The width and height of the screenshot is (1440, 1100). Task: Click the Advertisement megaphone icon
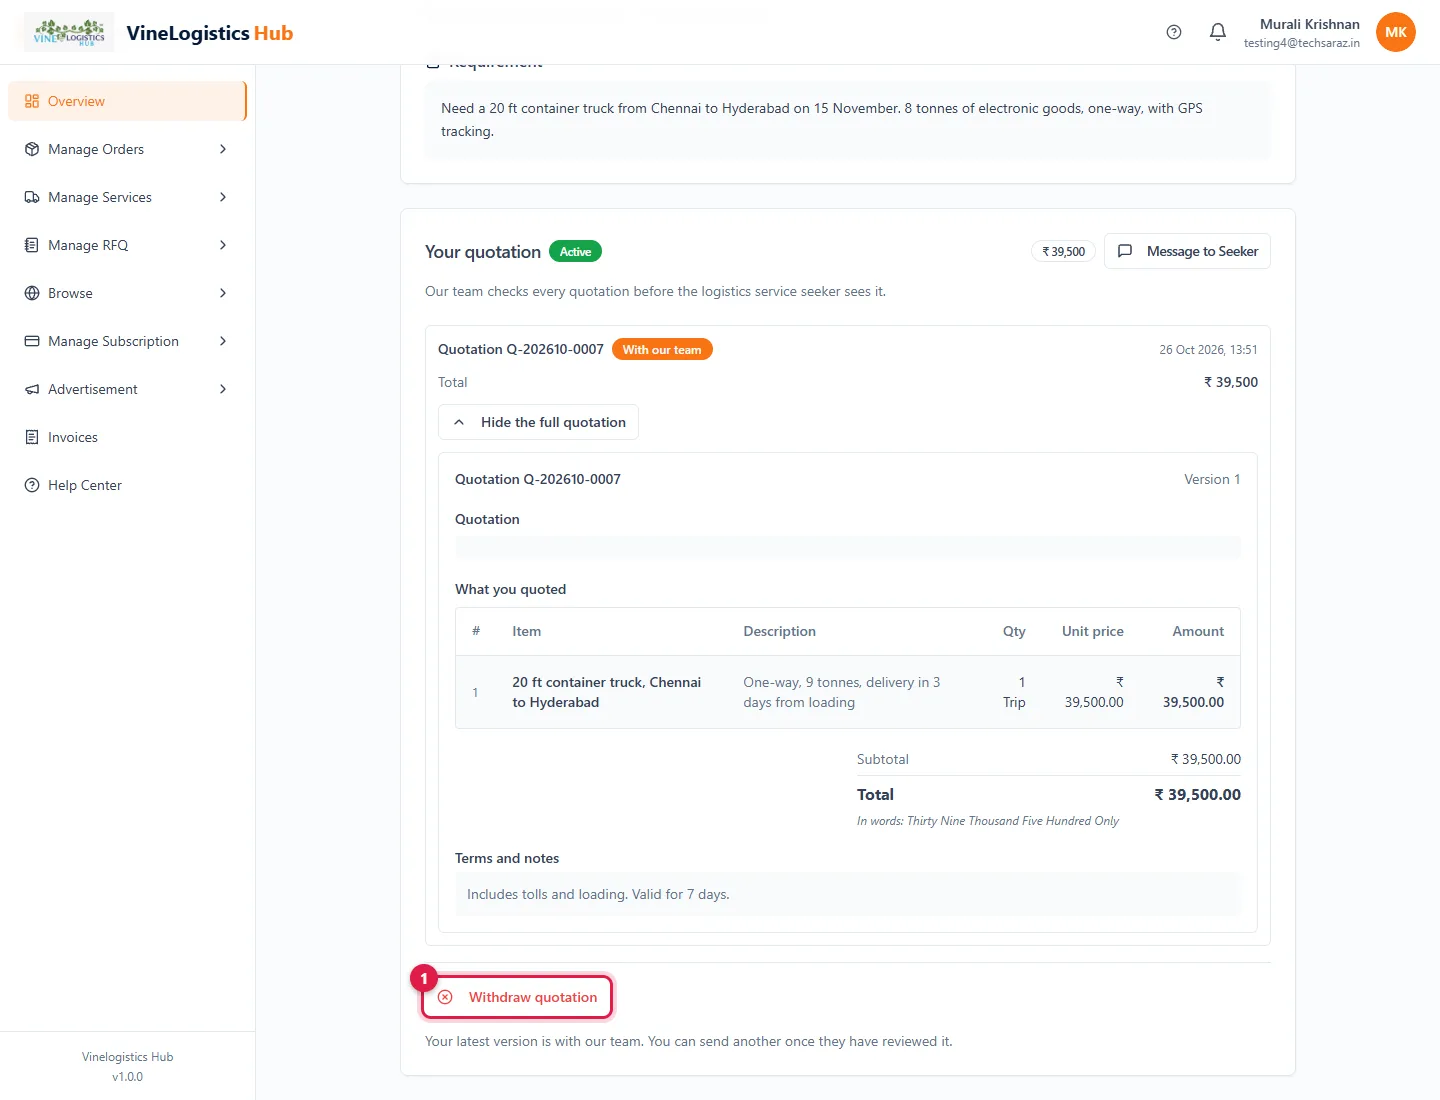tap(32, 389)
